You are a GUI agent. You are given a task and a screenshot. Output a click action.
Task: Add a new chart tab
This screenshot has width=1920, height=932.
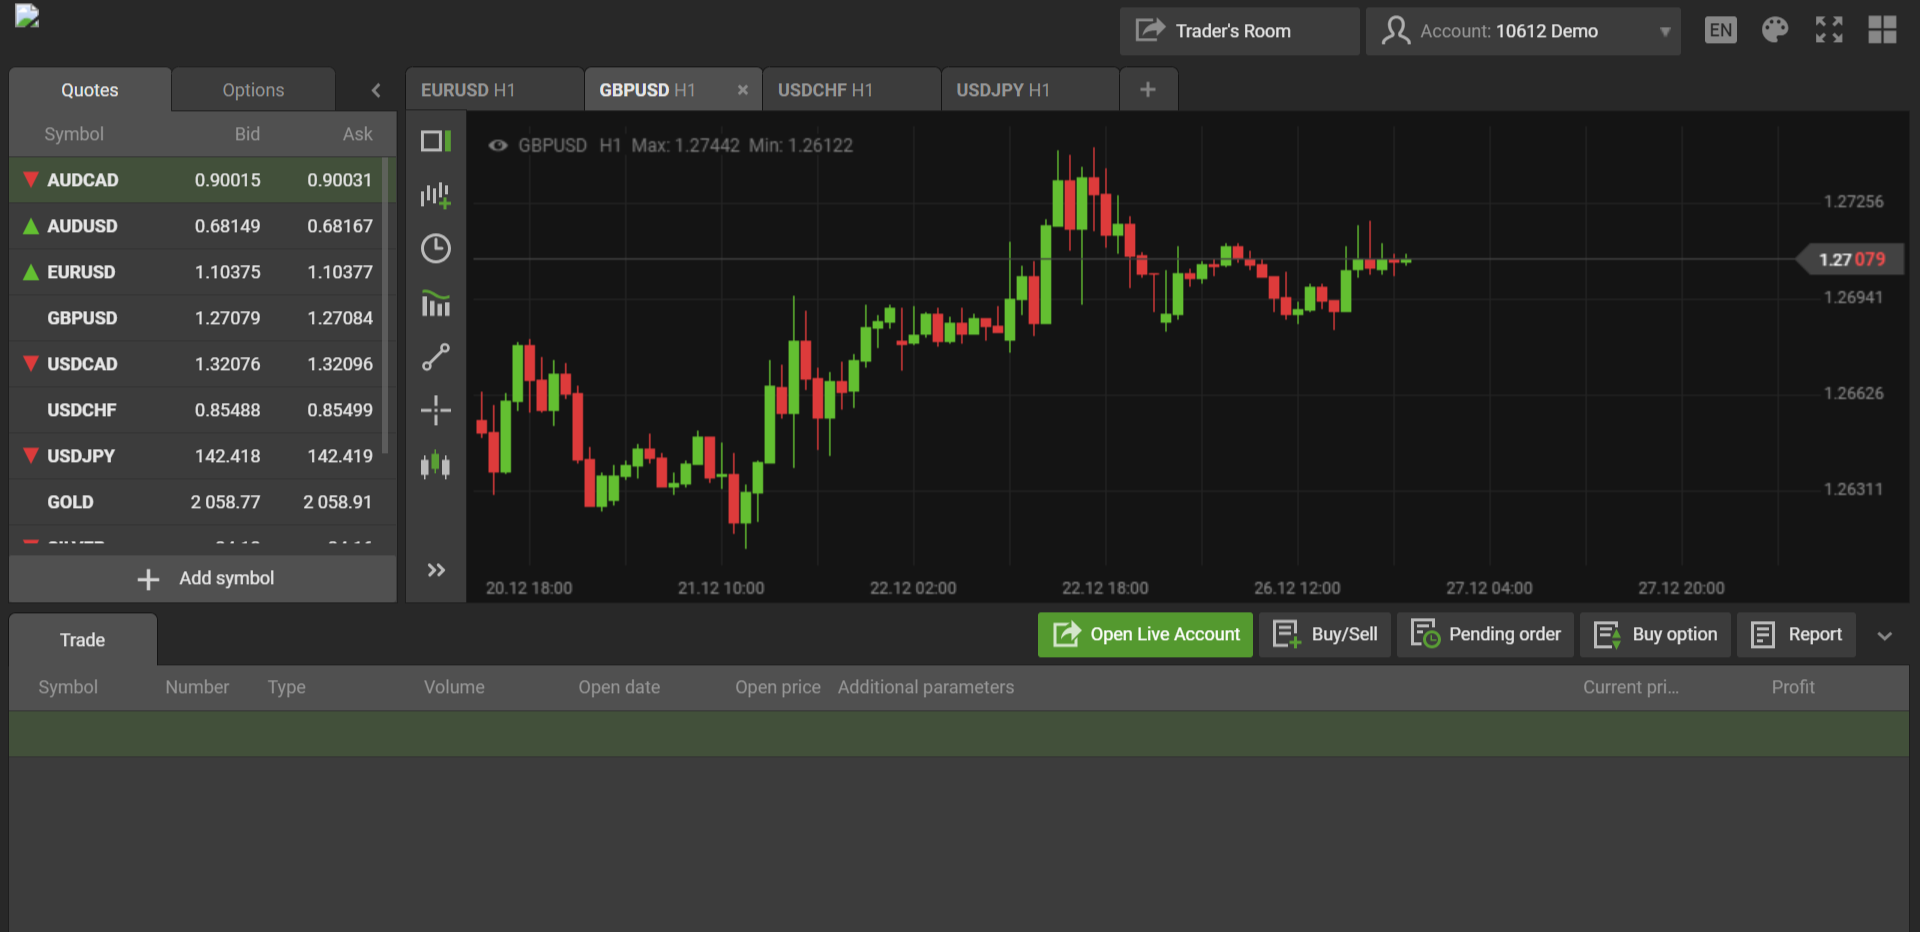point(1148,90)
